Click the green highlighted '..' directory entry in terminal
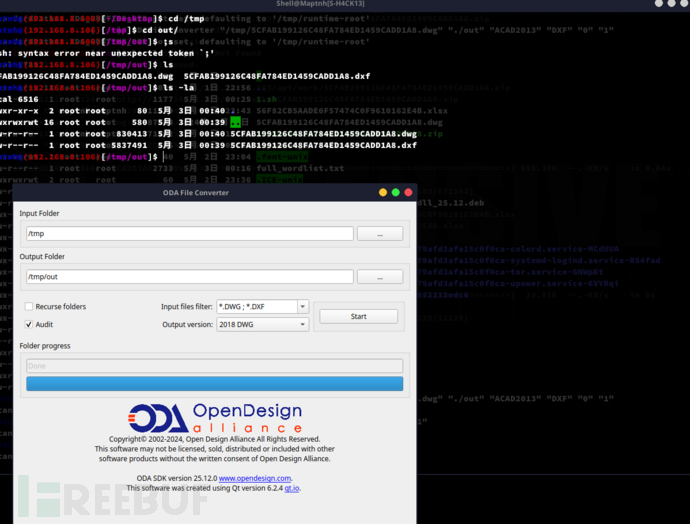Screen dimensions: 690x524 [235, 122]
